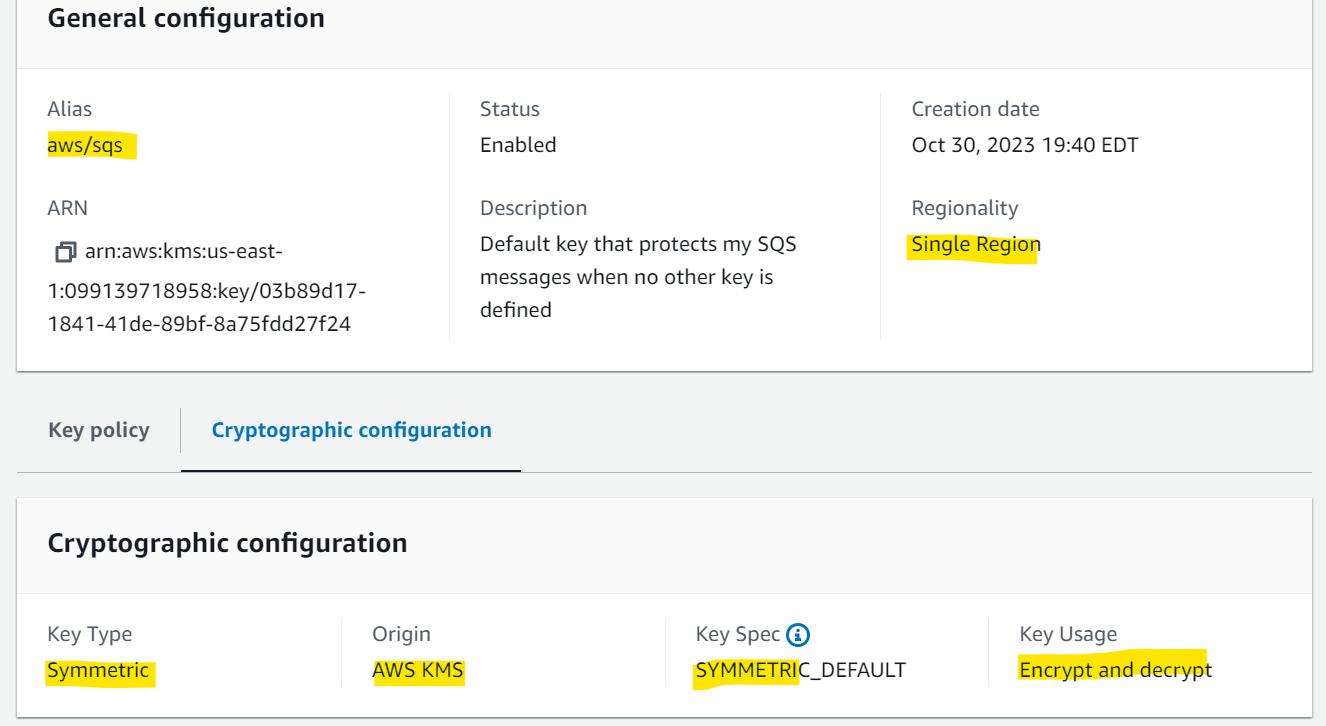Click the key description text about SQS messages
This screenshot has width=1326, height=726.
(638, 277)
